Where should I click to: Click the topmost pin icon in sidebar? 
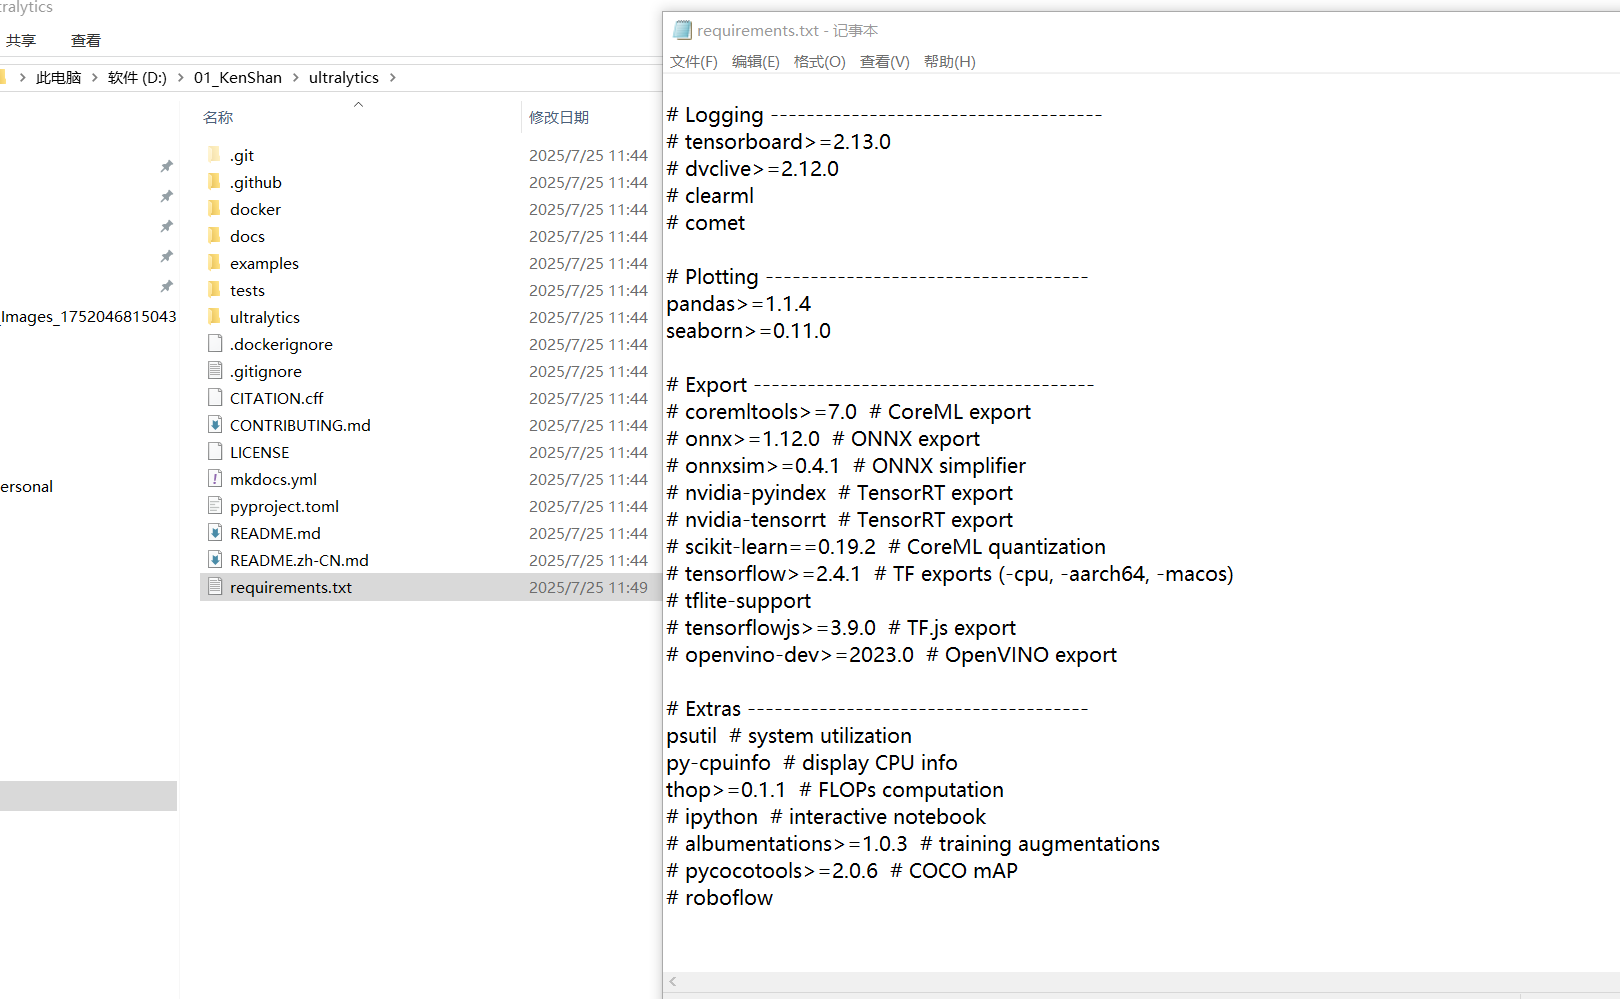(167, 166)
